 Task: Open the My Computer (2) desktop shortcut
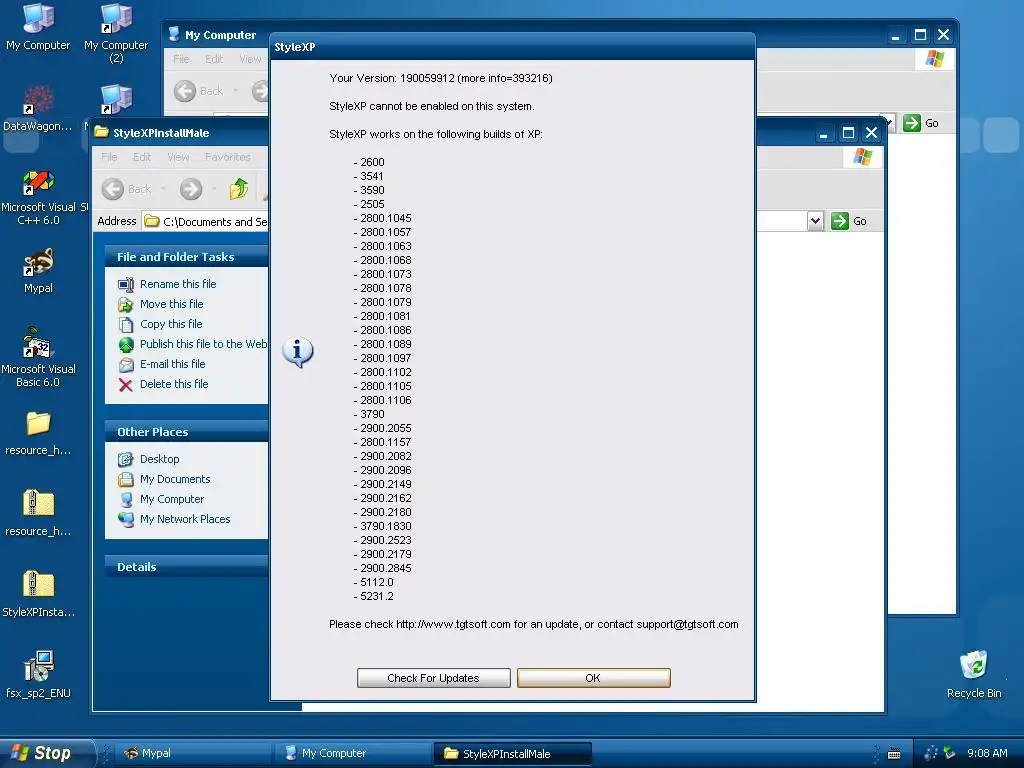pos(116,33)
